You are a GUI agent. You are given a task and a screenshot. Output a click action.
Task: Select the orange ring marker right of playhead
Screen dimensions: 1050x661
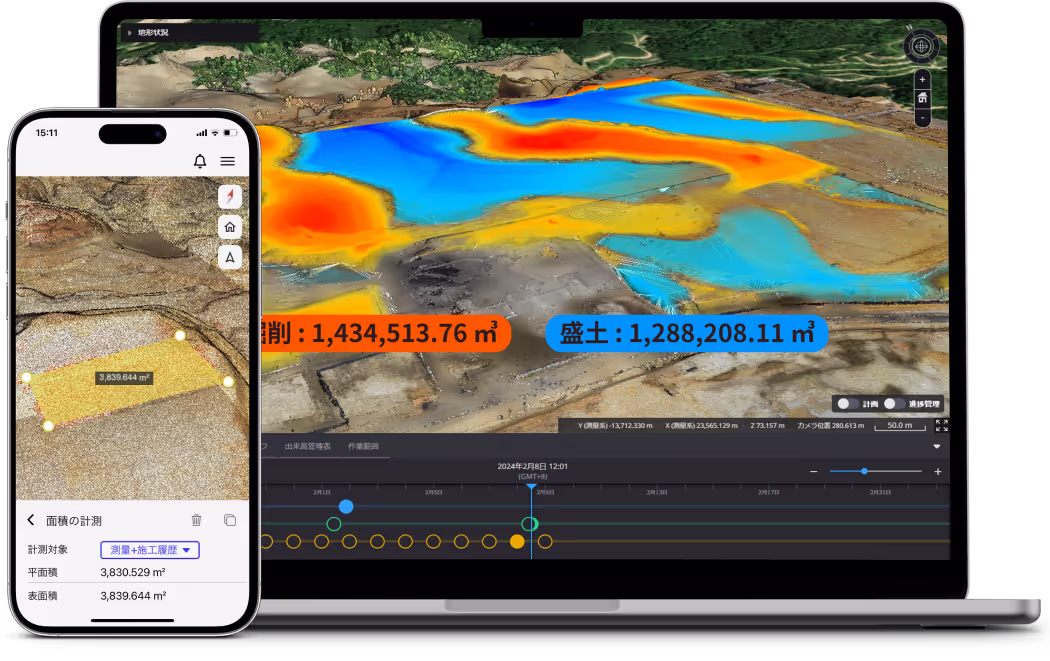[x=545, y=541]
